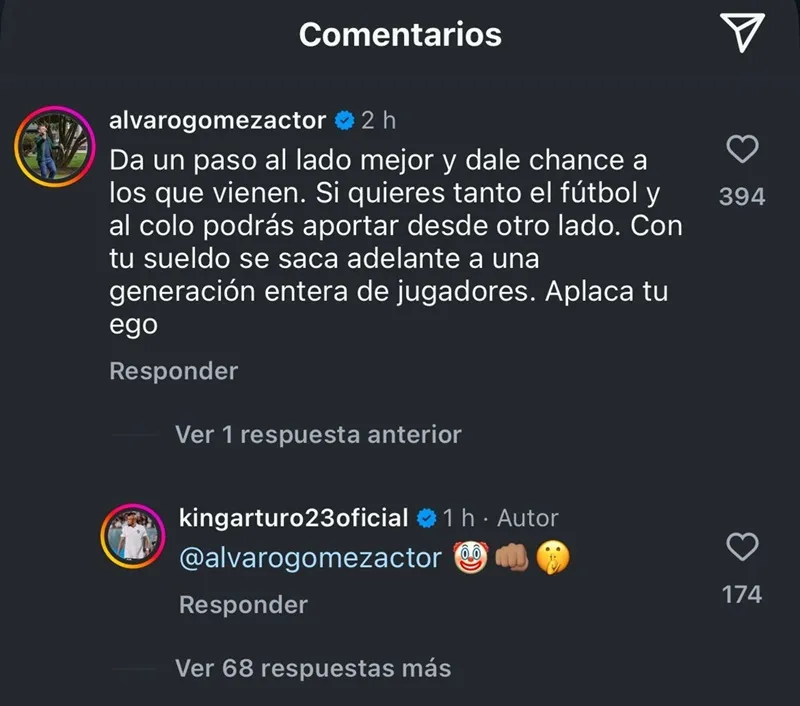Click the shushing face emoji
Image resolution: width=800 pixels, height=706 pixels.
pos(550,558)
